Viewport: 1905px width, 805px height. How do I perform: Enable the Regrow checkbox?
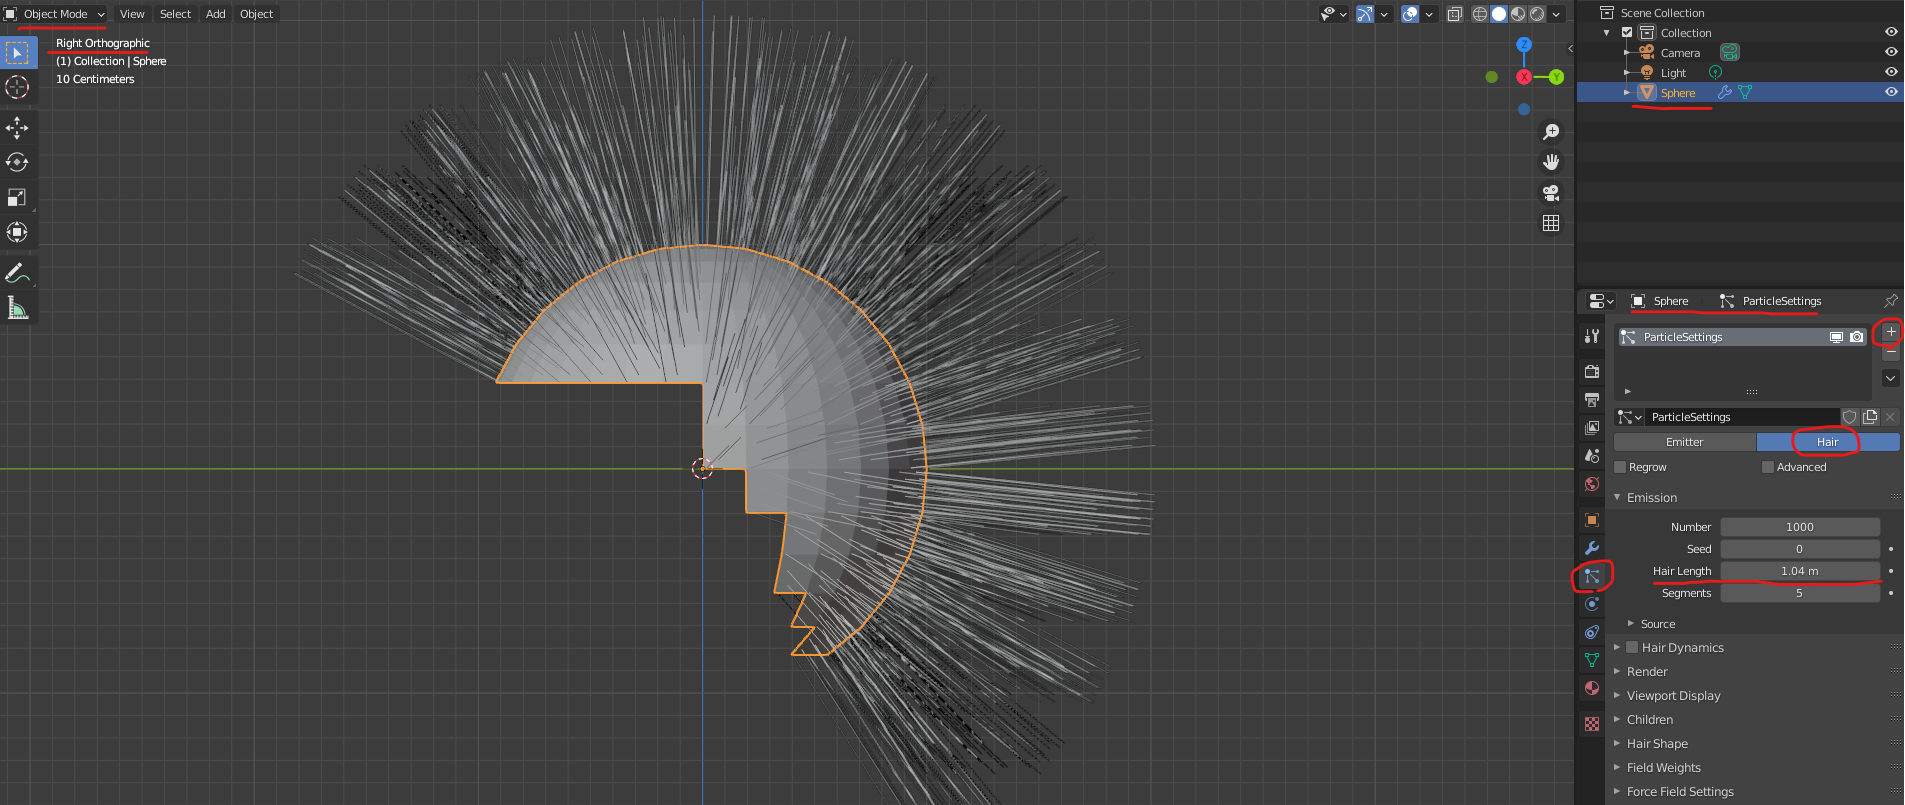pos(1621,467)
